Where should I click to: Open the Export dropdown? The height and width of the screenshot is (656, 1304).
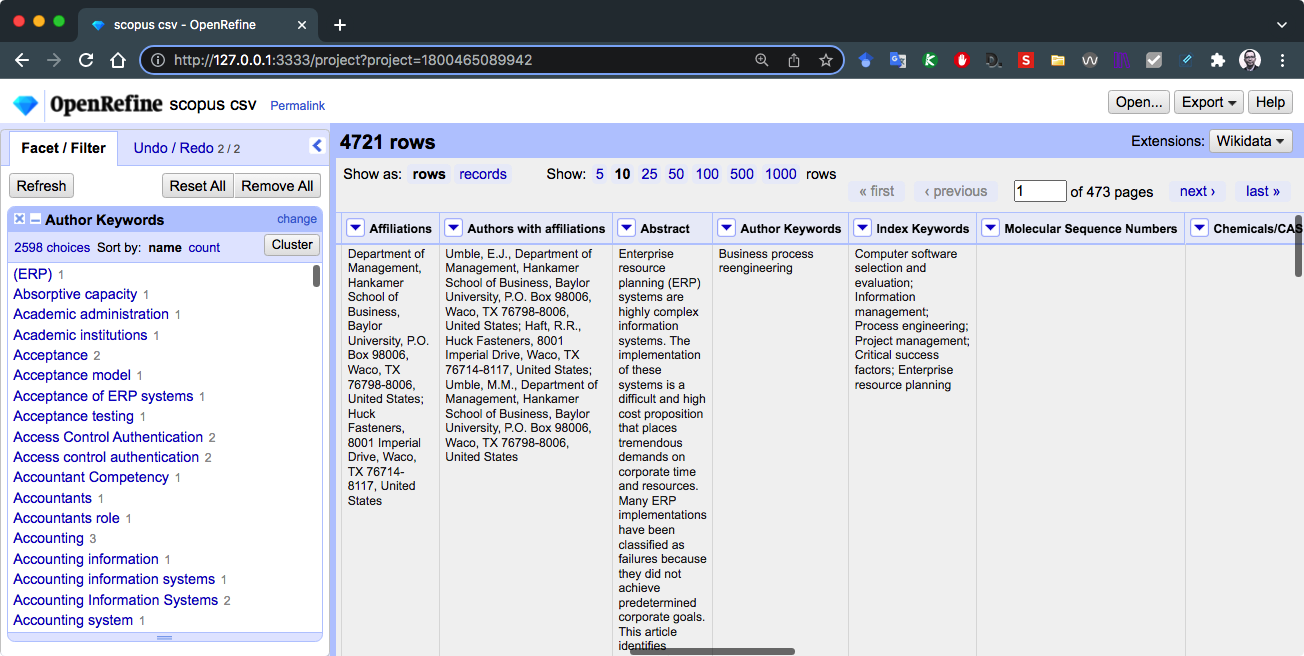click(1208, 102)
